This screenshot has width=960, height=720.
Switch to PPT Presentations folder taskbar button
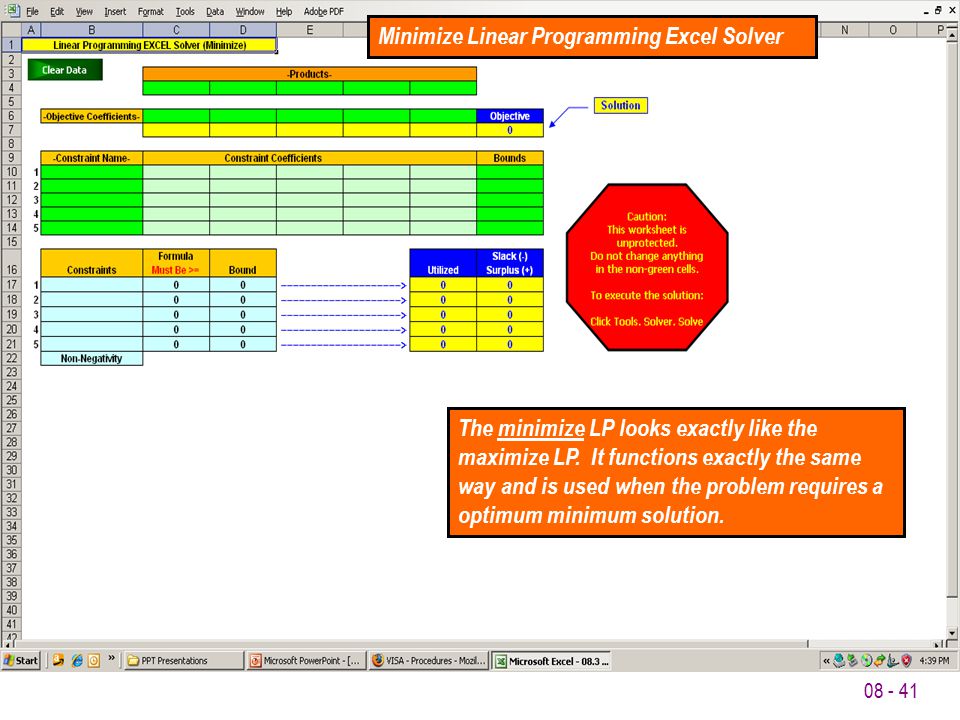pyautogui.click(x=184, y=661)
